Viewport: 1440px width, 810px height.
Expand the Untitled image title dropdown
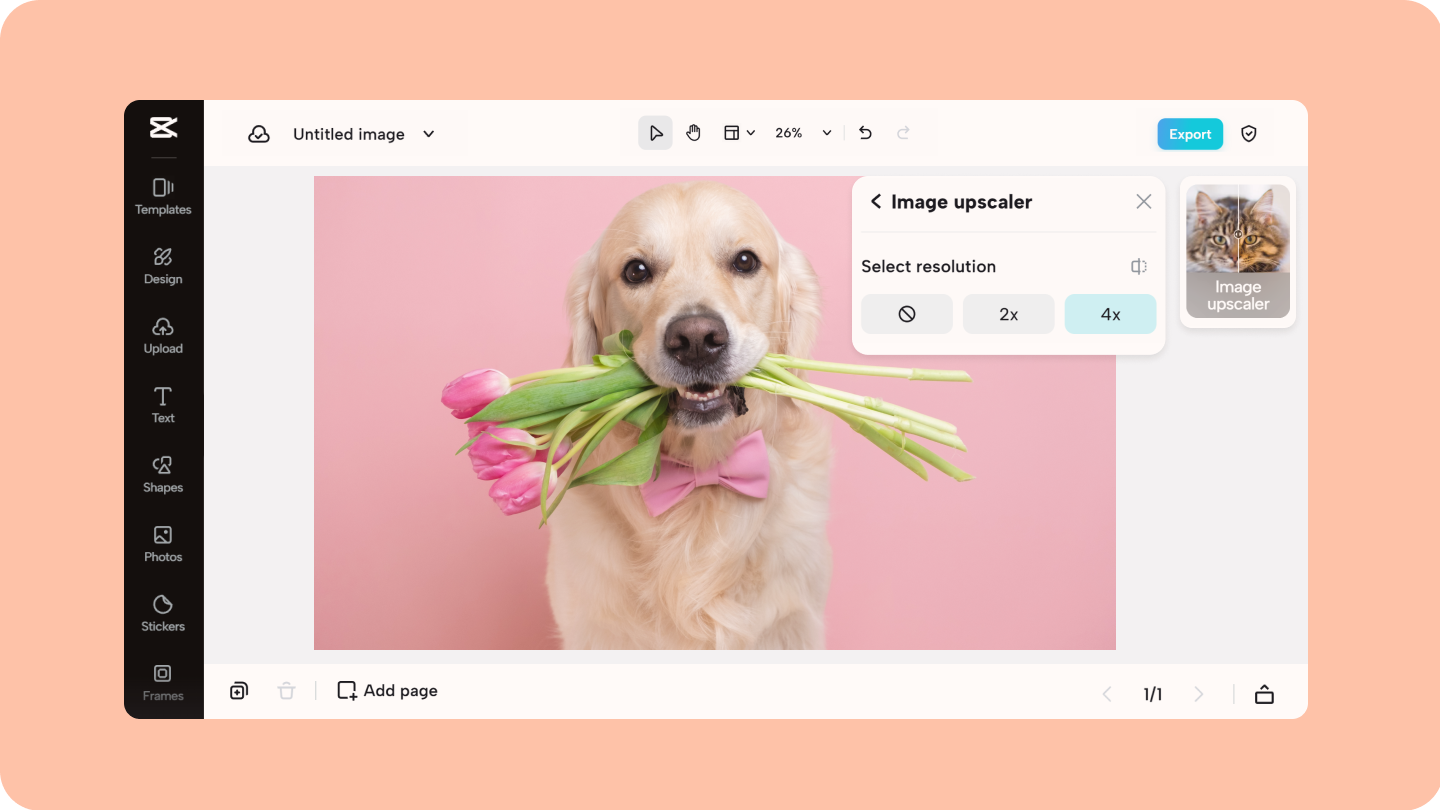point(429,134)
